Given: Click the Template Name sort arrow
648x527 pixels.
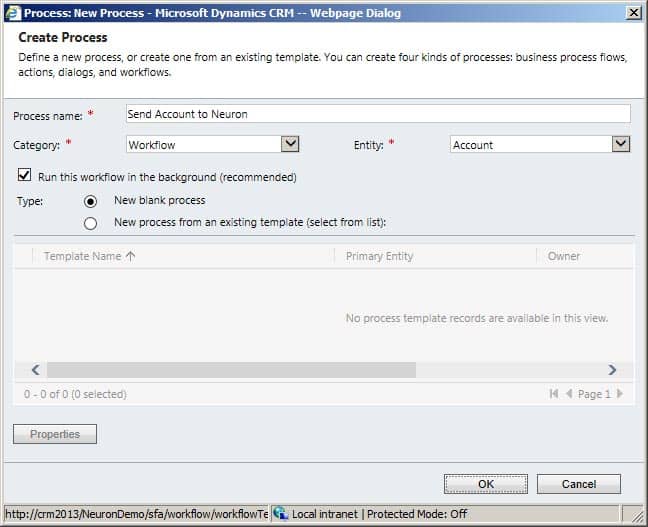Looking at the screenshot, I should (x=131, y=256).
